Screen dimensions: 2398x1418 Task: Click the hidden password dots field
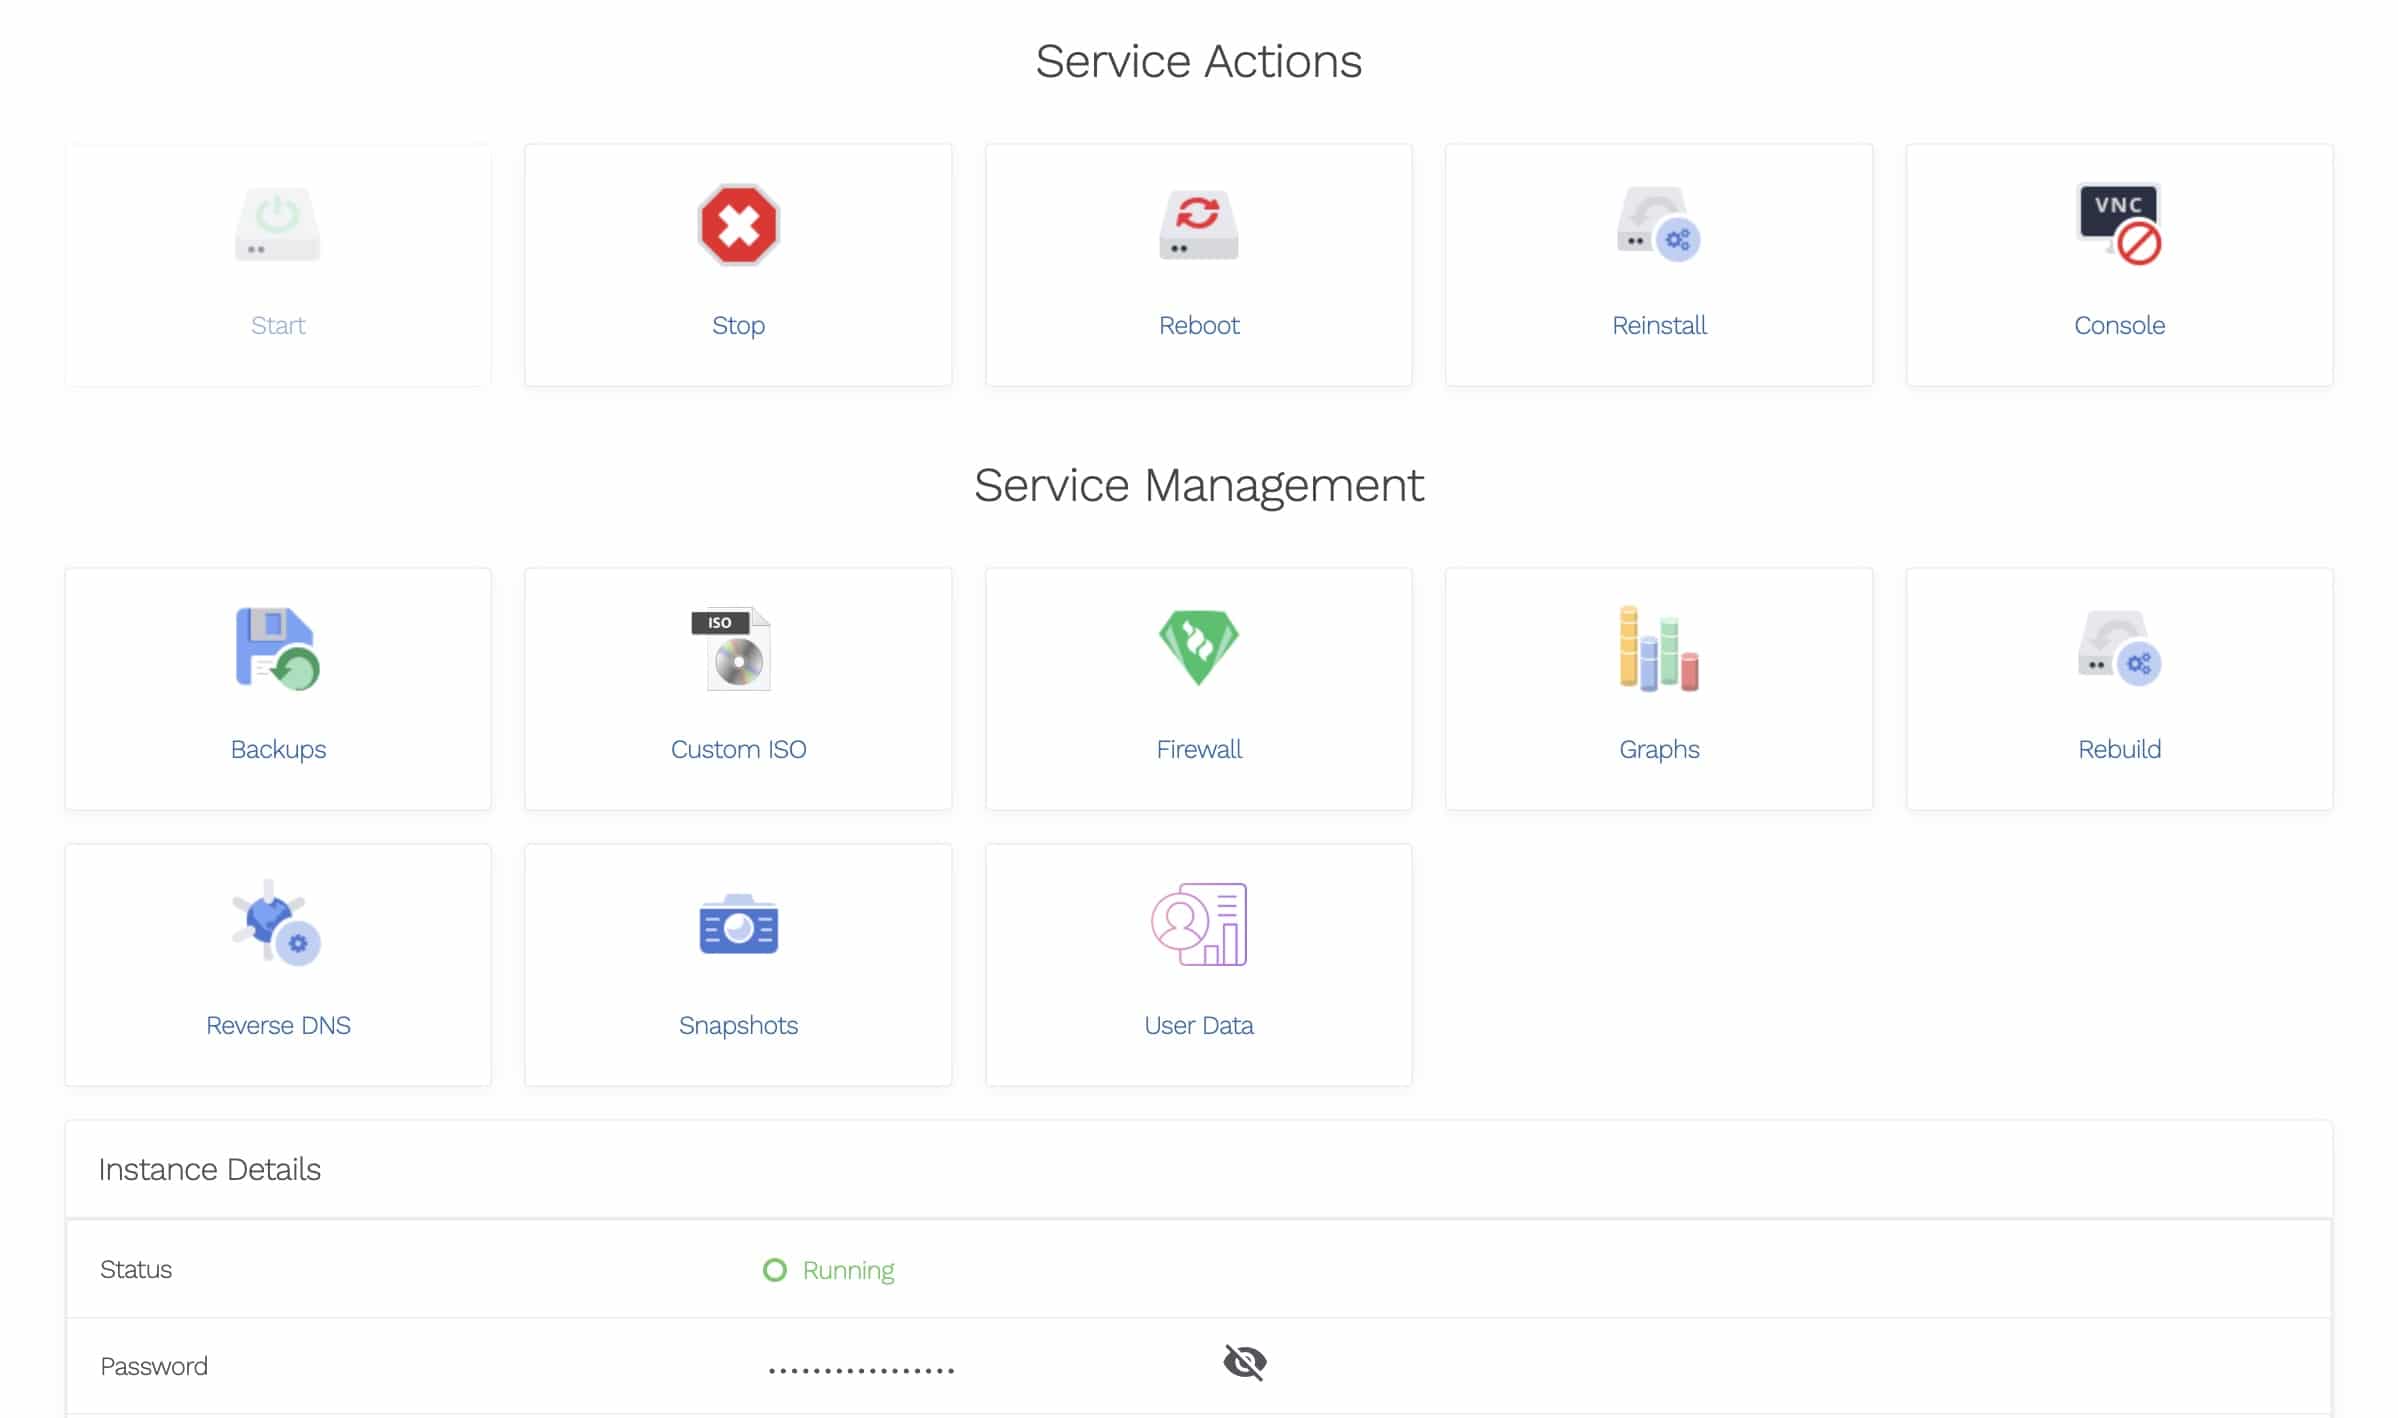pos(861,1369)
